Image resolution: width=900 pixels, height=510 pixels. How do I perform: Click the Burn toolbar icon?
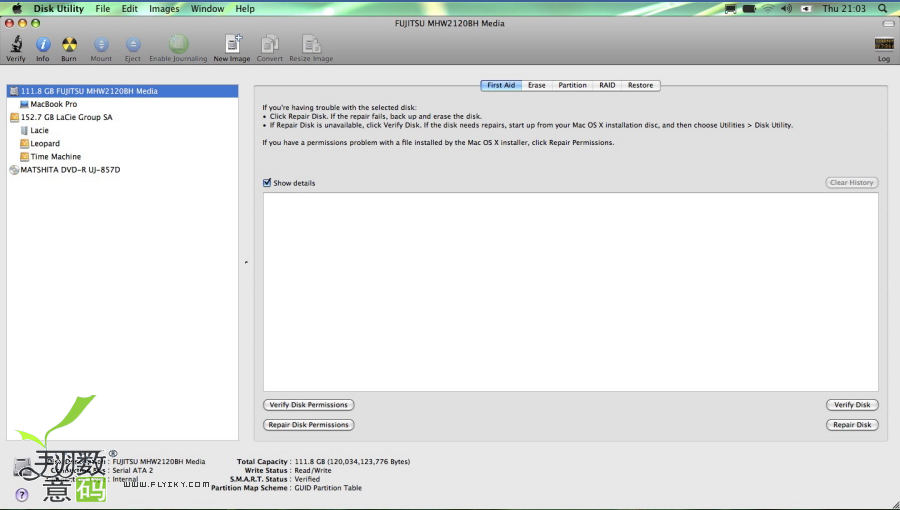pos(69,44)
